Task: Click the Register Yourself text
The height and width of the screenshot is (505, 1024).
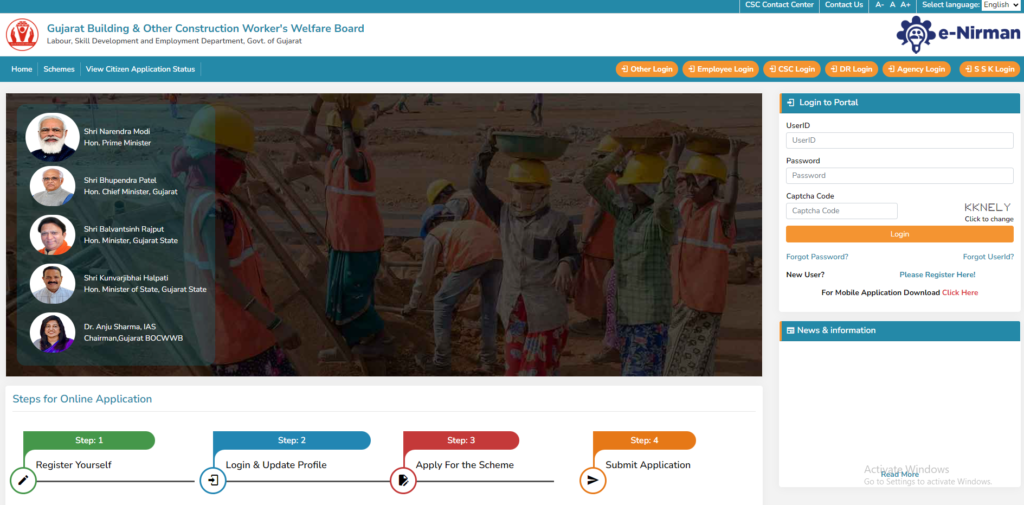Action: [74, 465]
